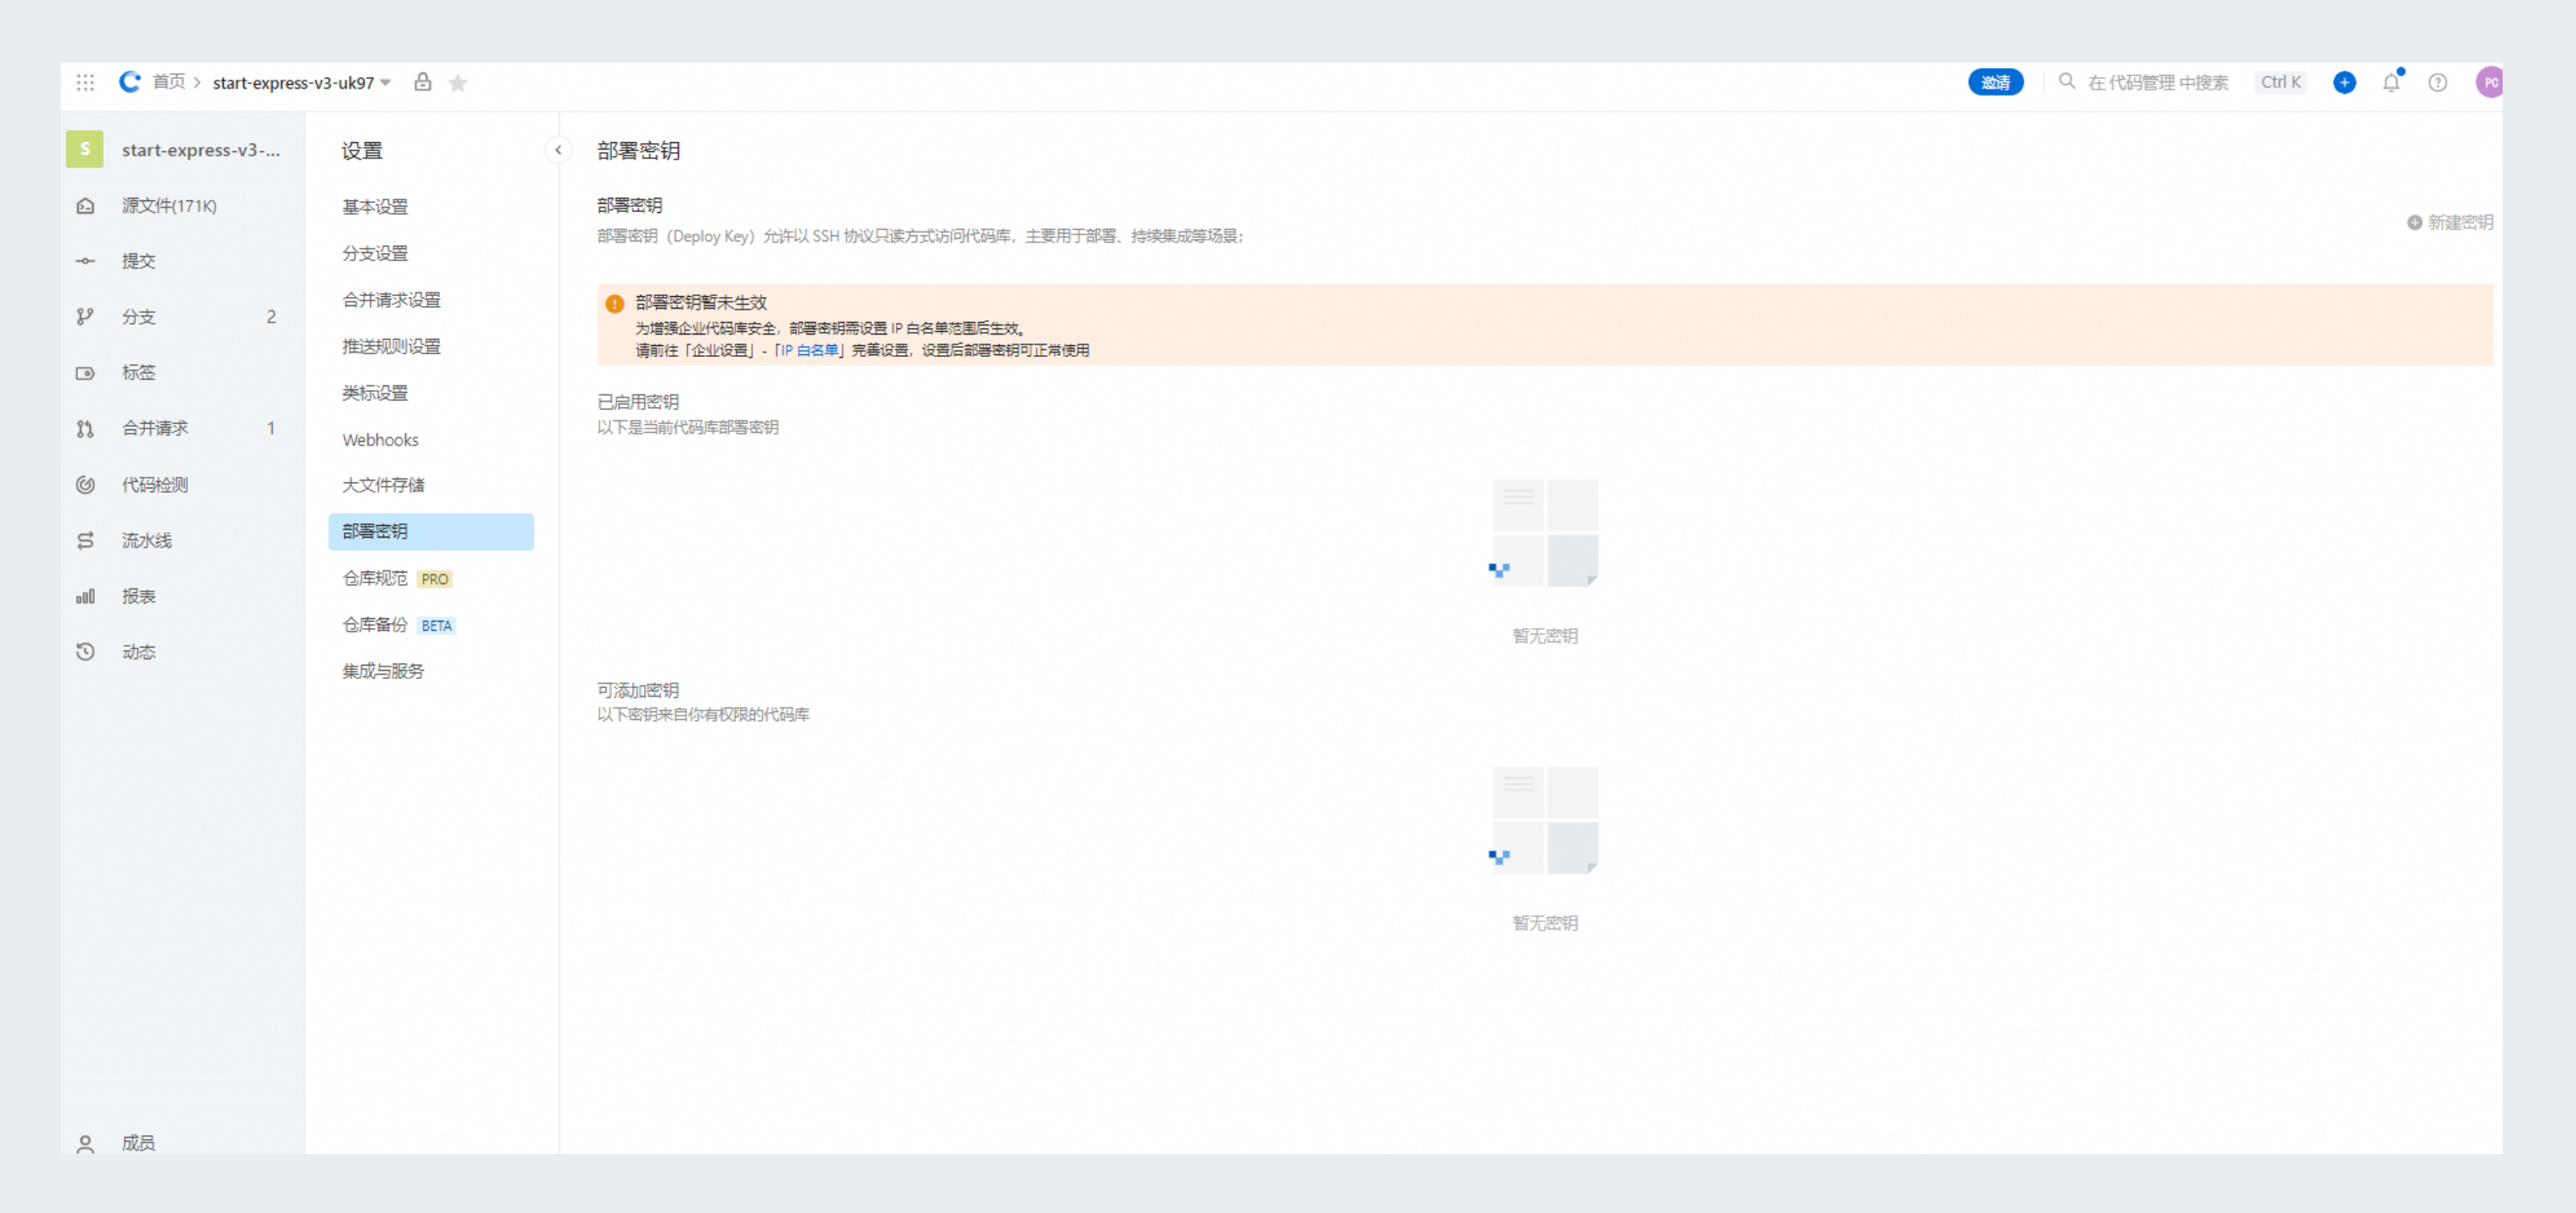Click the Codeup logo icon
This screenshot has width=2576, height=1213.
coord(130,82)
